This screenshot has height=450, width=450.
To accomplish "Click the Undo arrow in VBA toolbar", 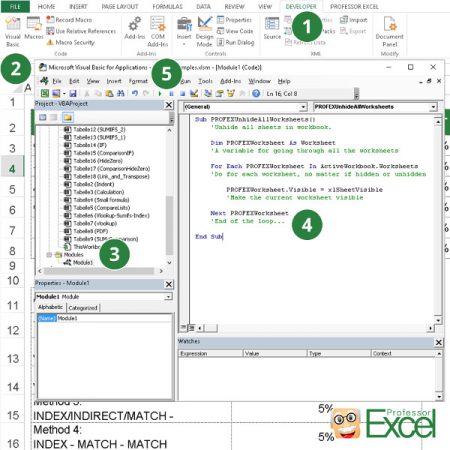I will click(135, 94).
